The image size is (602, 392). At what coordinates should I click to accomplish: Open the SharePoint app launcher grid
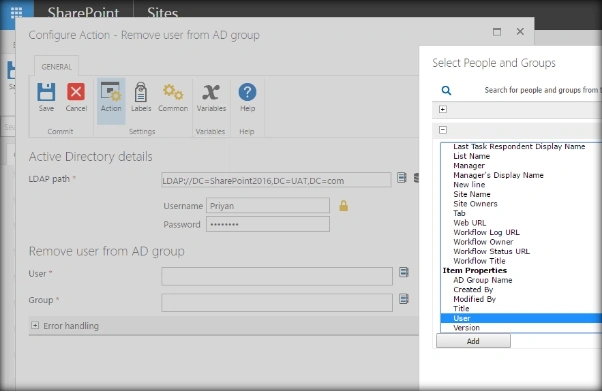16,12
